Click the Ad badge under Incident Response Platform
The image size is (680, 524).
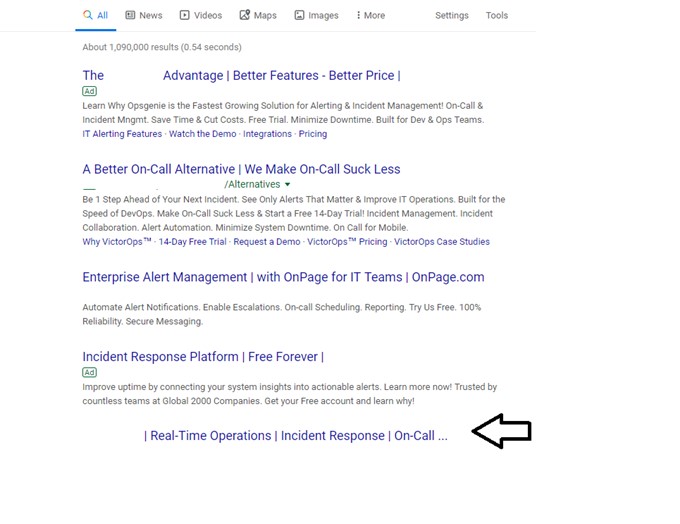89,372
